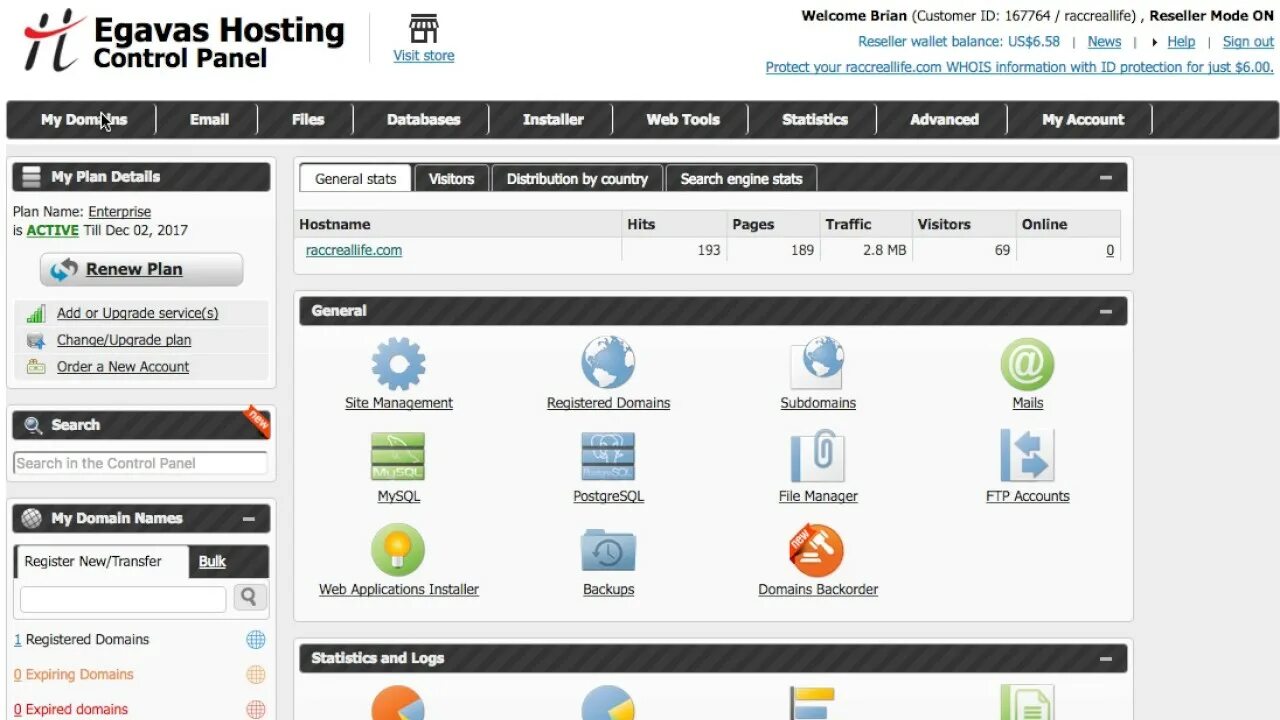Click the Visitors value 69
This screenshot has width=1280, height=720.
click(x=1002, y=251)
